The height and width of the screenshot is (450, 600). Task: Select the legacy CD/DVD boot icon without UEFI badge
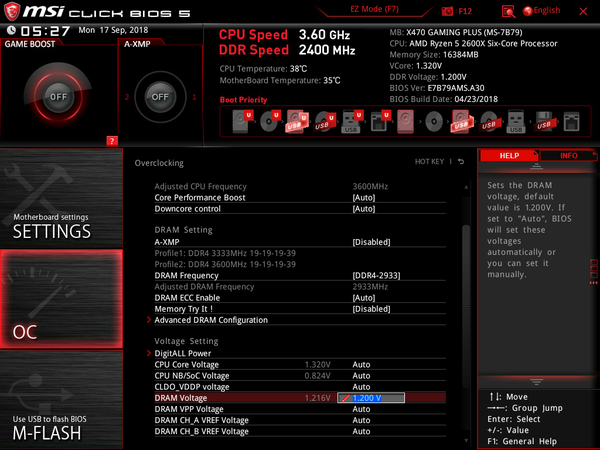click(434, 122)
